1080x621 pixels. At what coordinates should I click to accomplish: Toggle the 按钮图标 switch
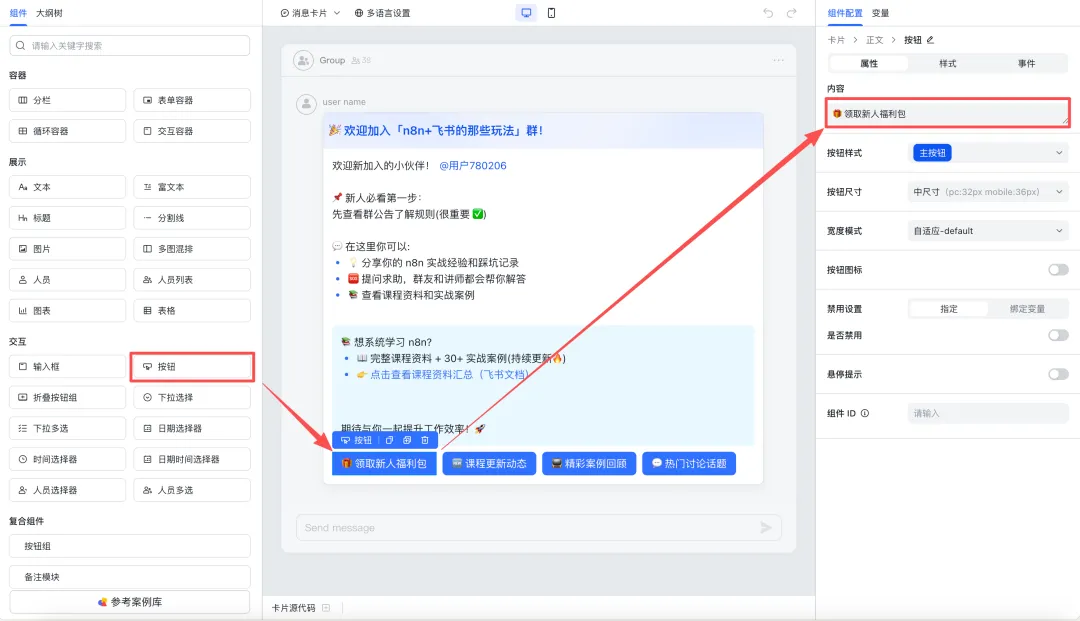pyautogui.click(x=1058, y=270)
